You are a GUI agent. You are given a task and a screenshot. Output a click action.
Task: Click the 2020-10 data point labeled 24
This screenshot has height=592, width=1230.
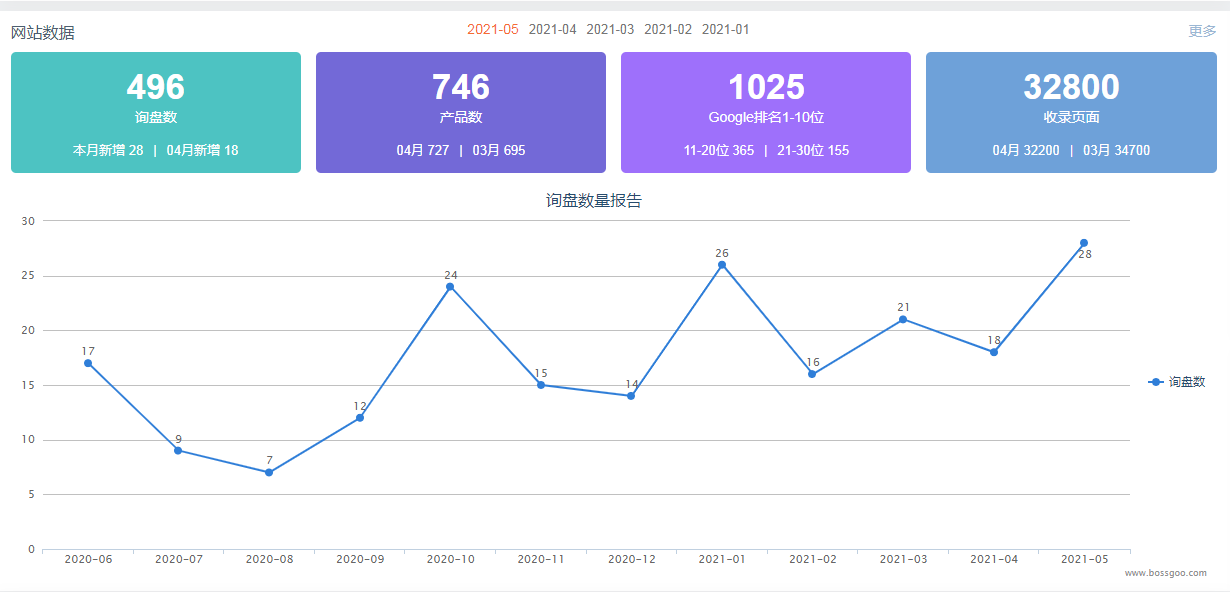[x=450, y=287]
